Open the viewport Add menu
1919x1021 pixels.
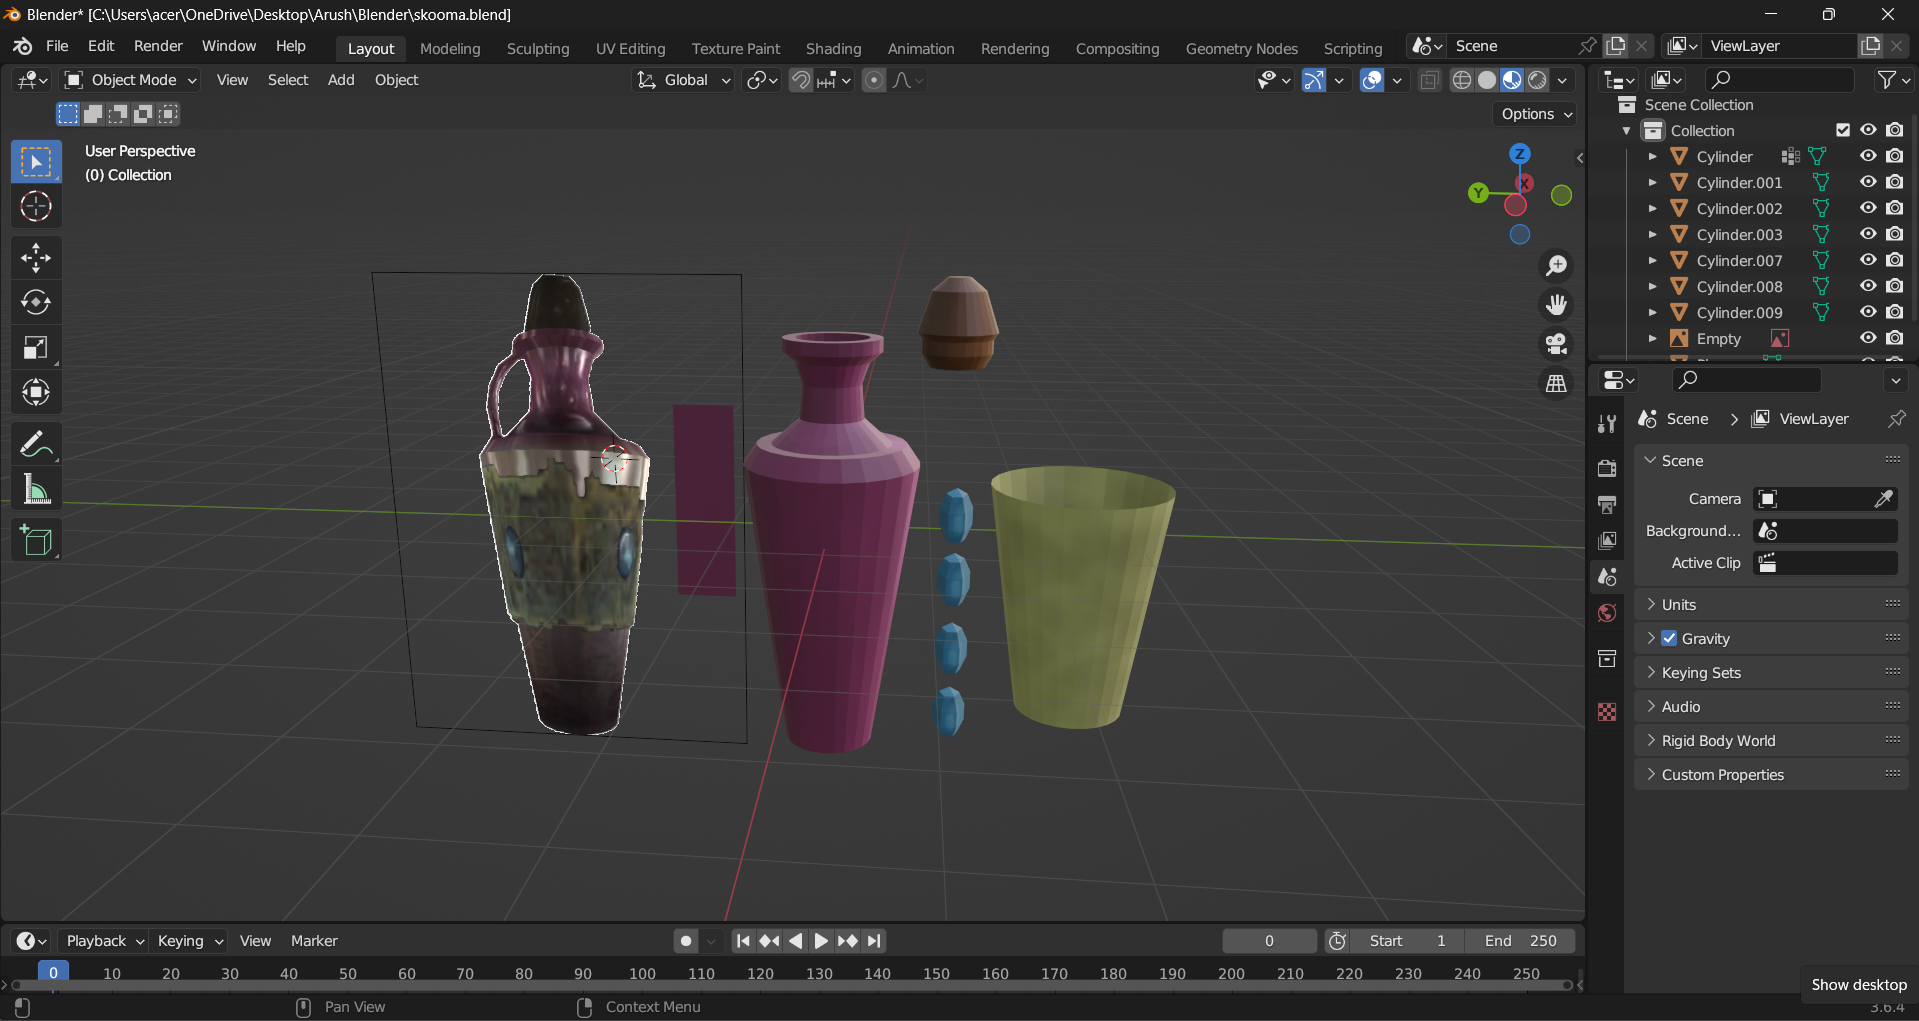(341, 80)
